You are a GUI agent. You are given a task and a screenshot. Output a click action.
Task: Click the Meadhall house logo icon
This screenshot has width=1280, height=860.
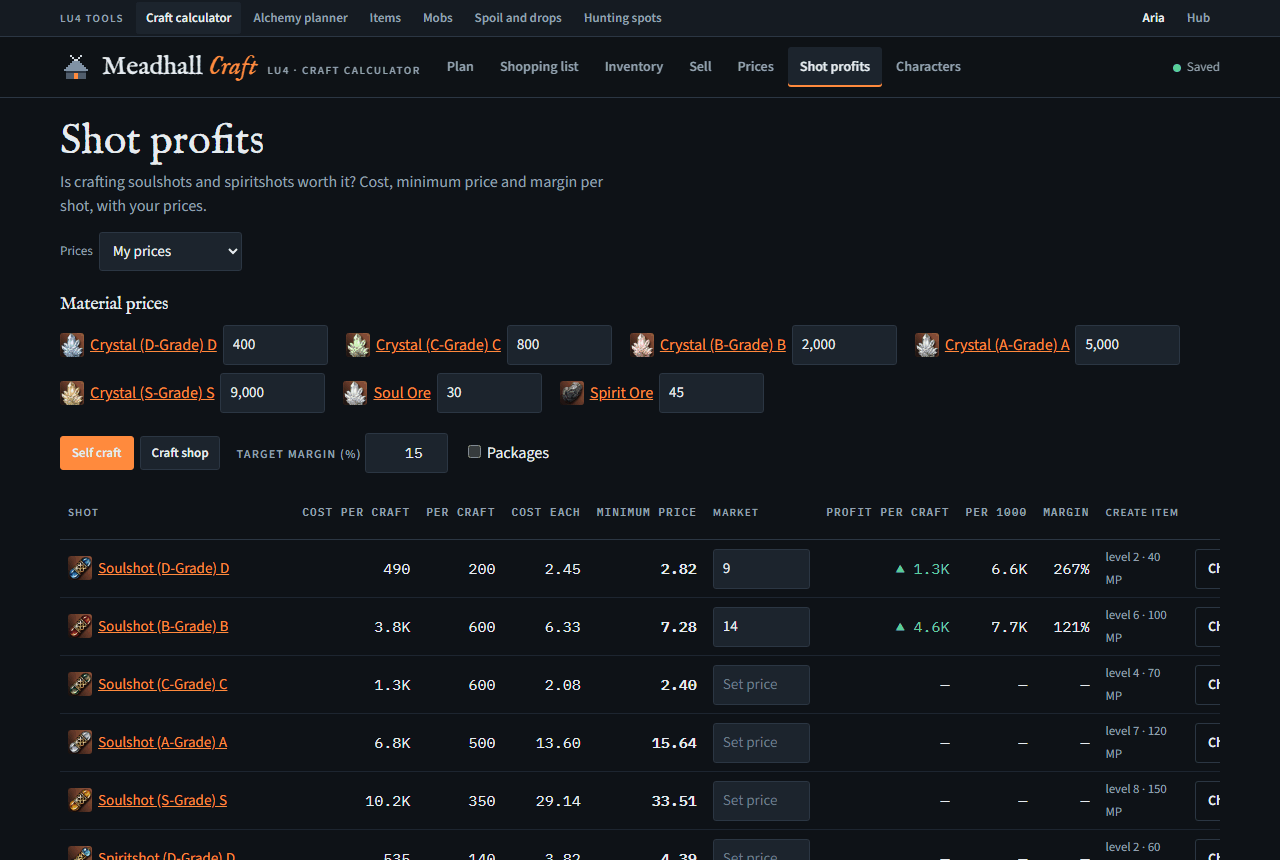[76, 67]
